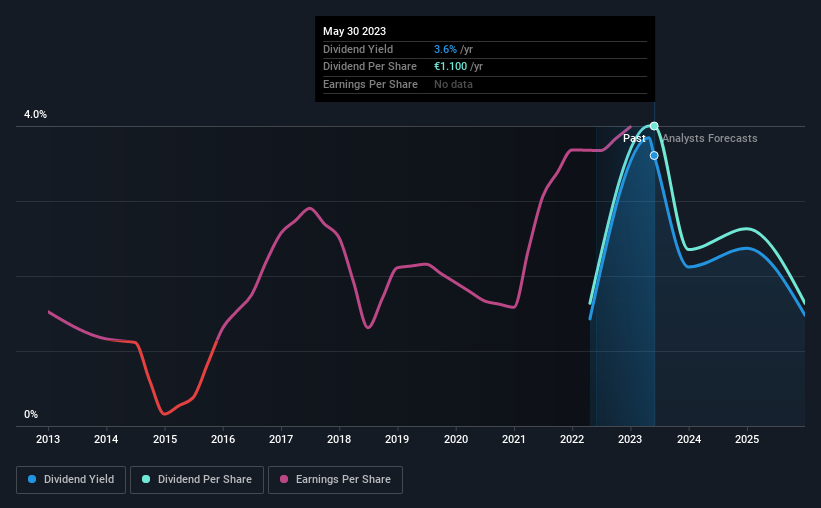Select the 2022 x-axis label
The height and width of the screenshot is (508, 821).
click(x=572, y=439)
